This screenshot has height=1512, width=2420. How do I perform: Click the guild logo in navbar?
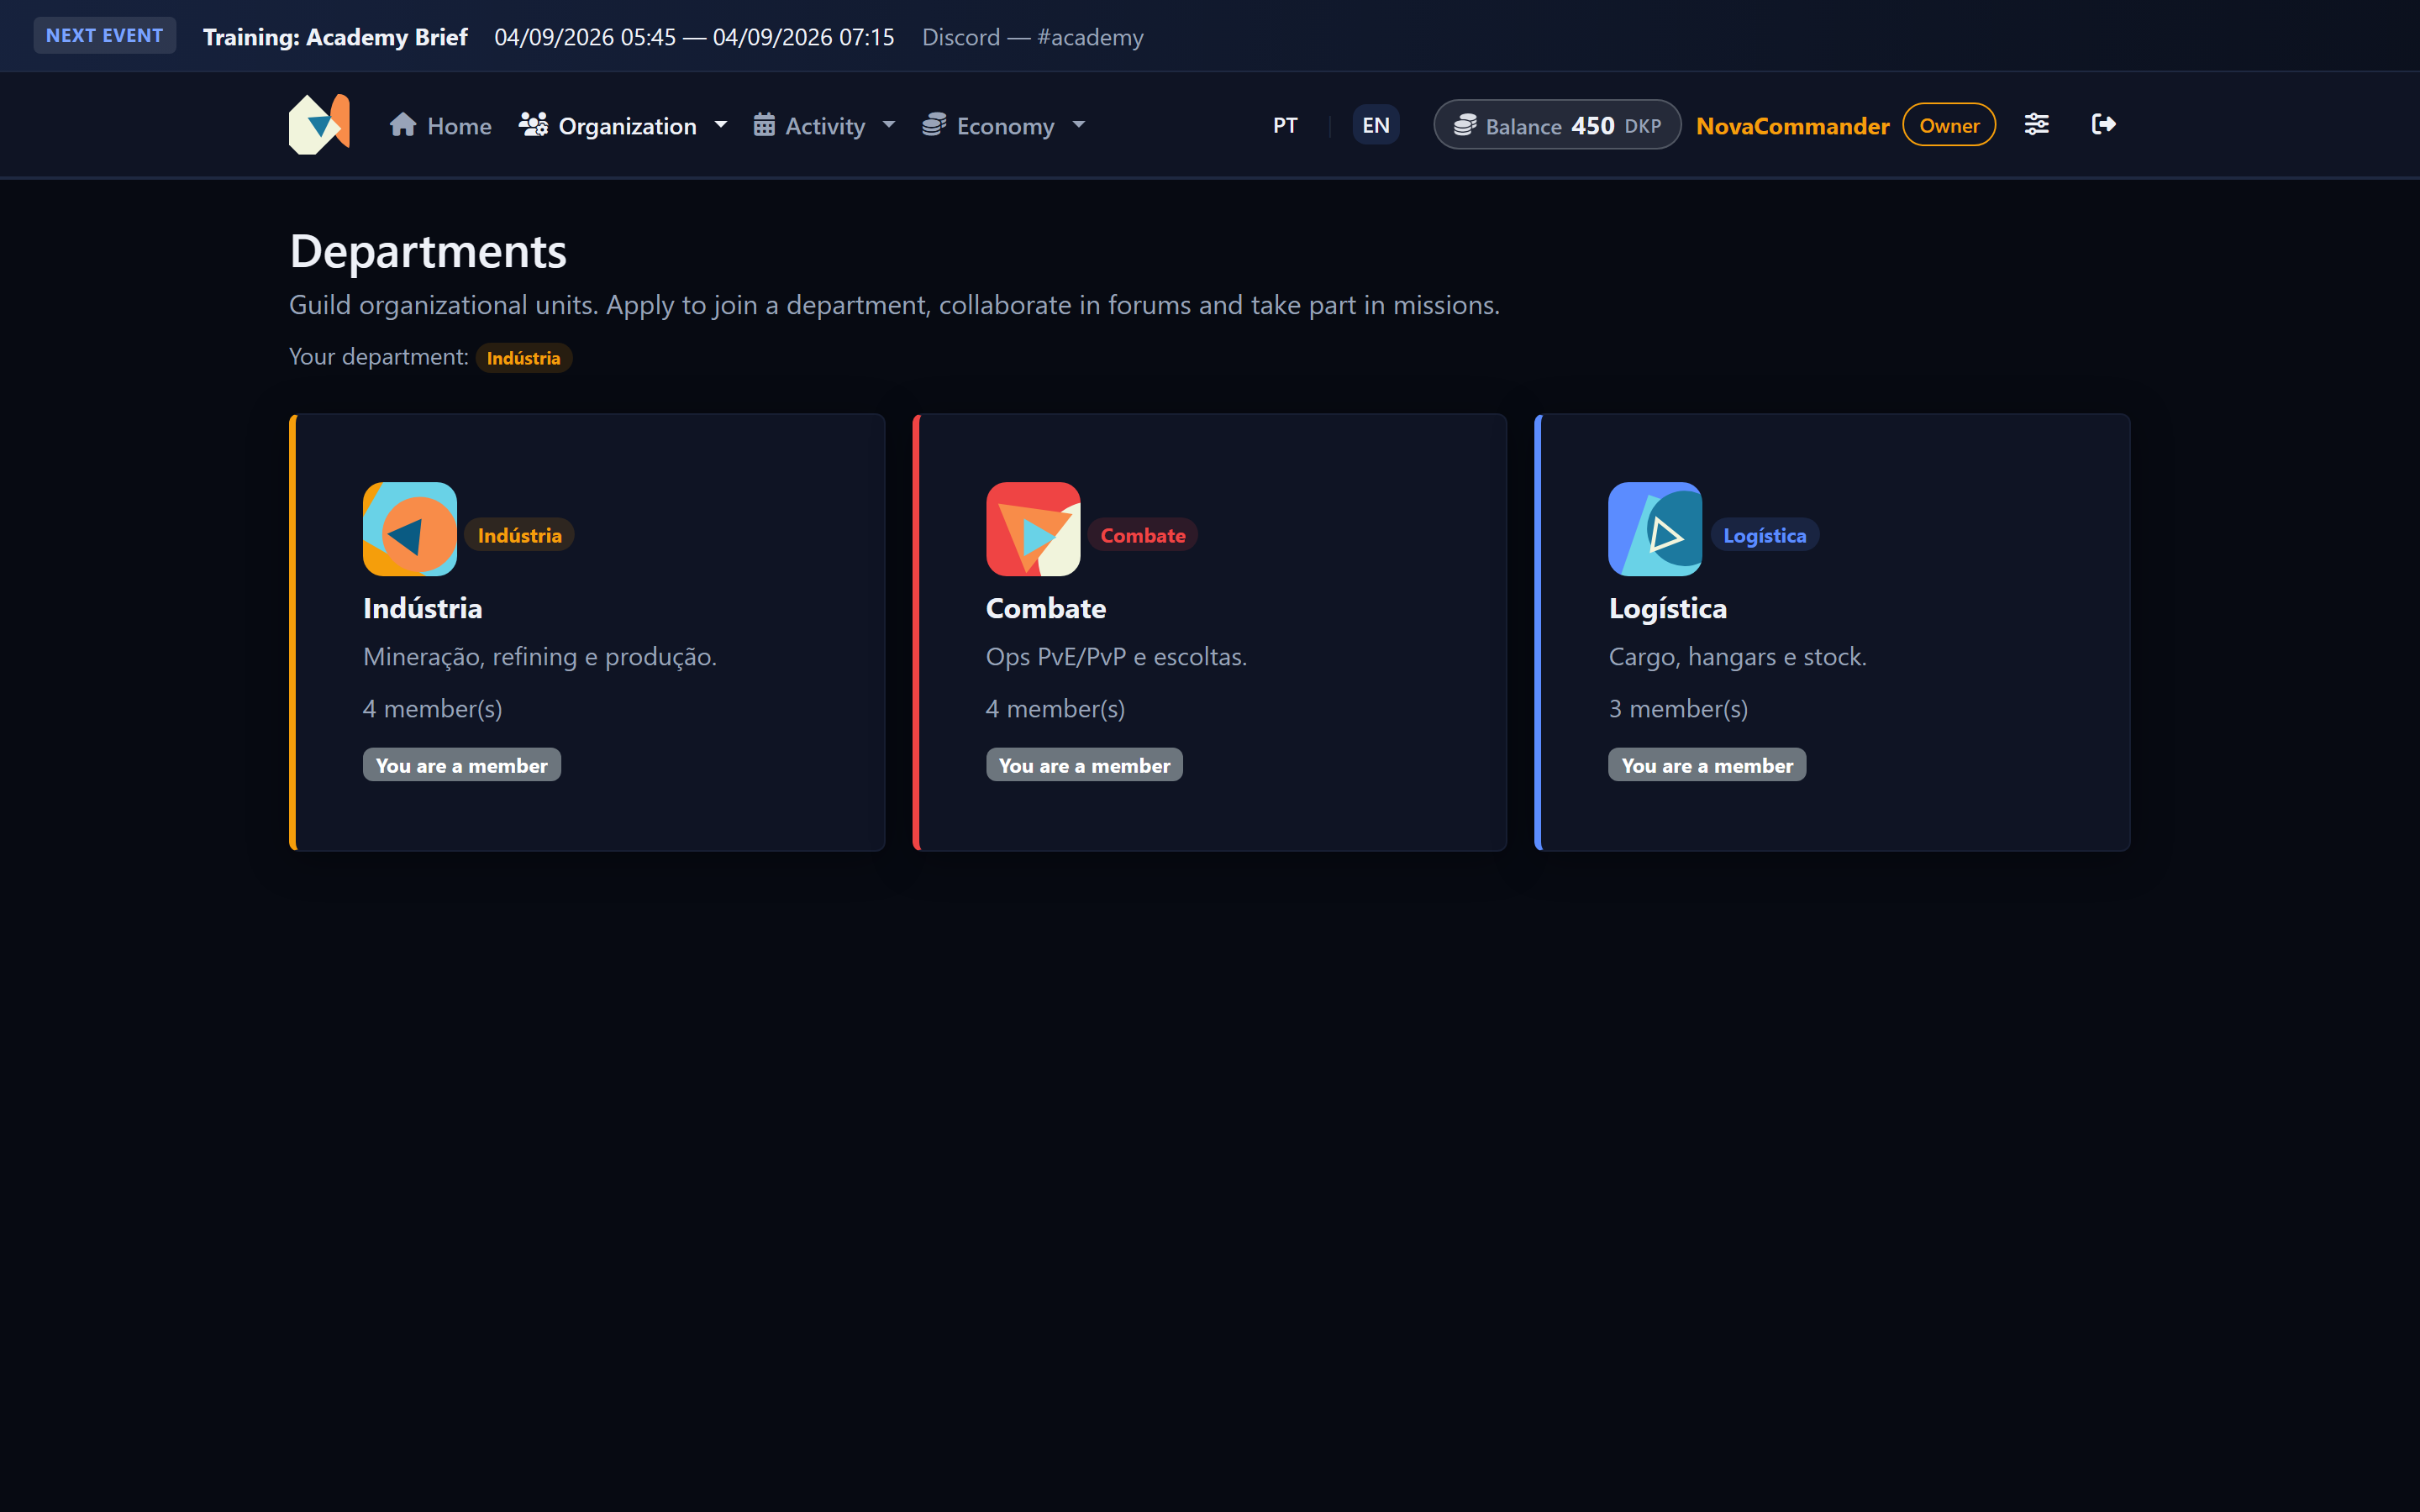point(319,124)
